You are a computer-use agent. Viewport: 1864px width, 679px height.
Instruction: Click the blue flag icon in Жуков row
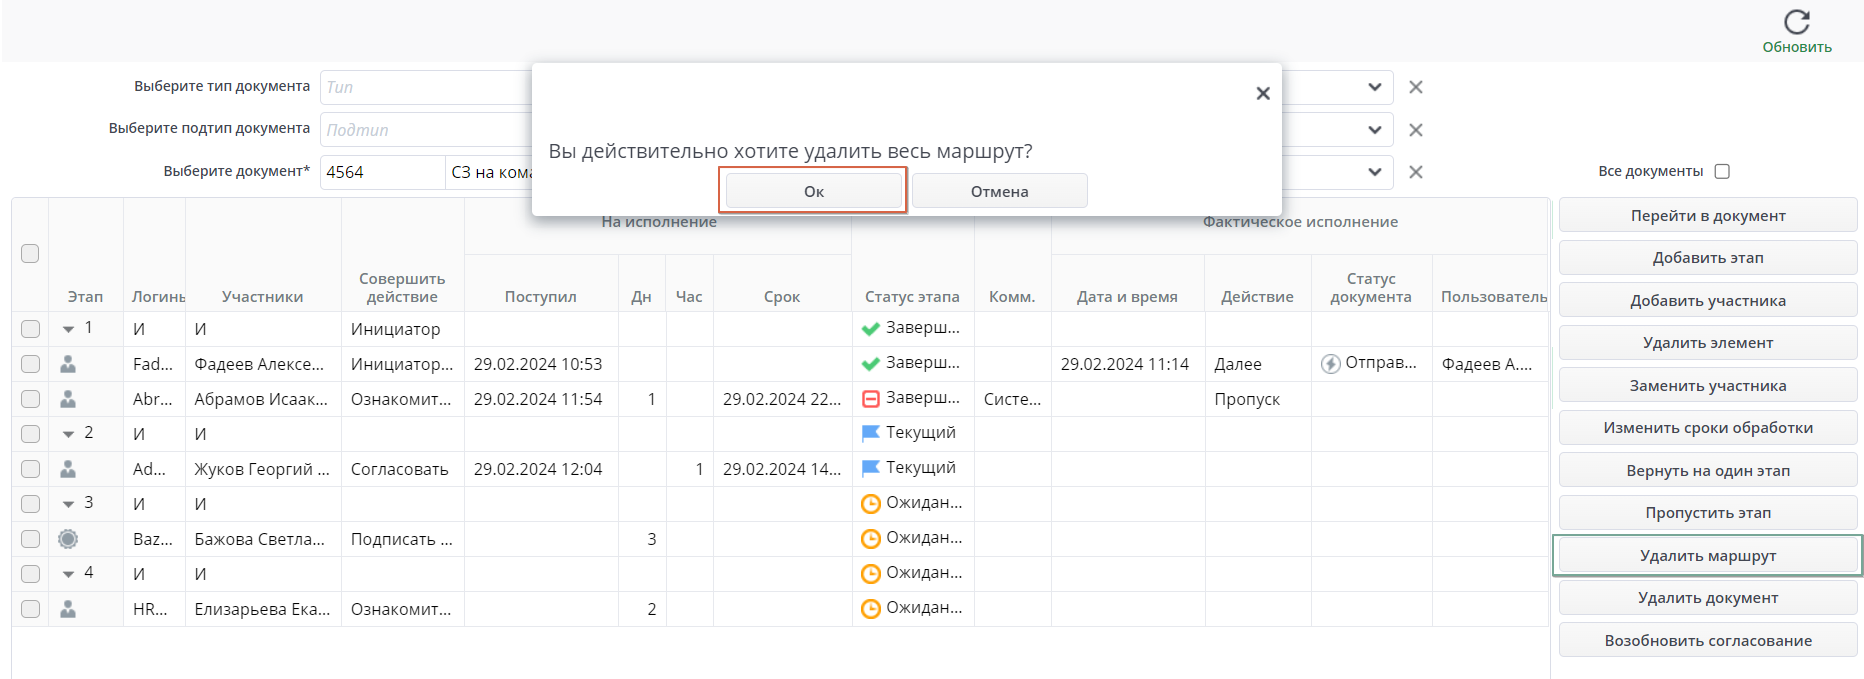[x=871, y=468]
